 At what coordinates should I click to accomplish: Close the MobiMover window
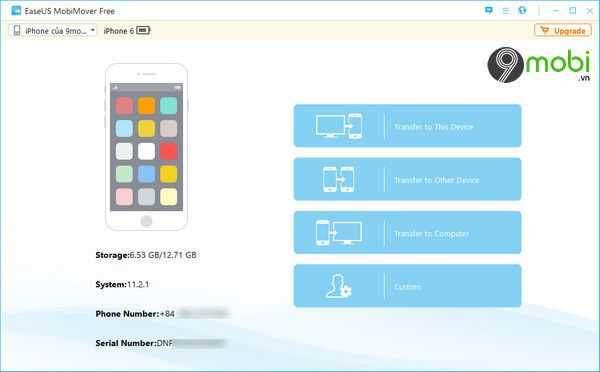click(590, 11)
